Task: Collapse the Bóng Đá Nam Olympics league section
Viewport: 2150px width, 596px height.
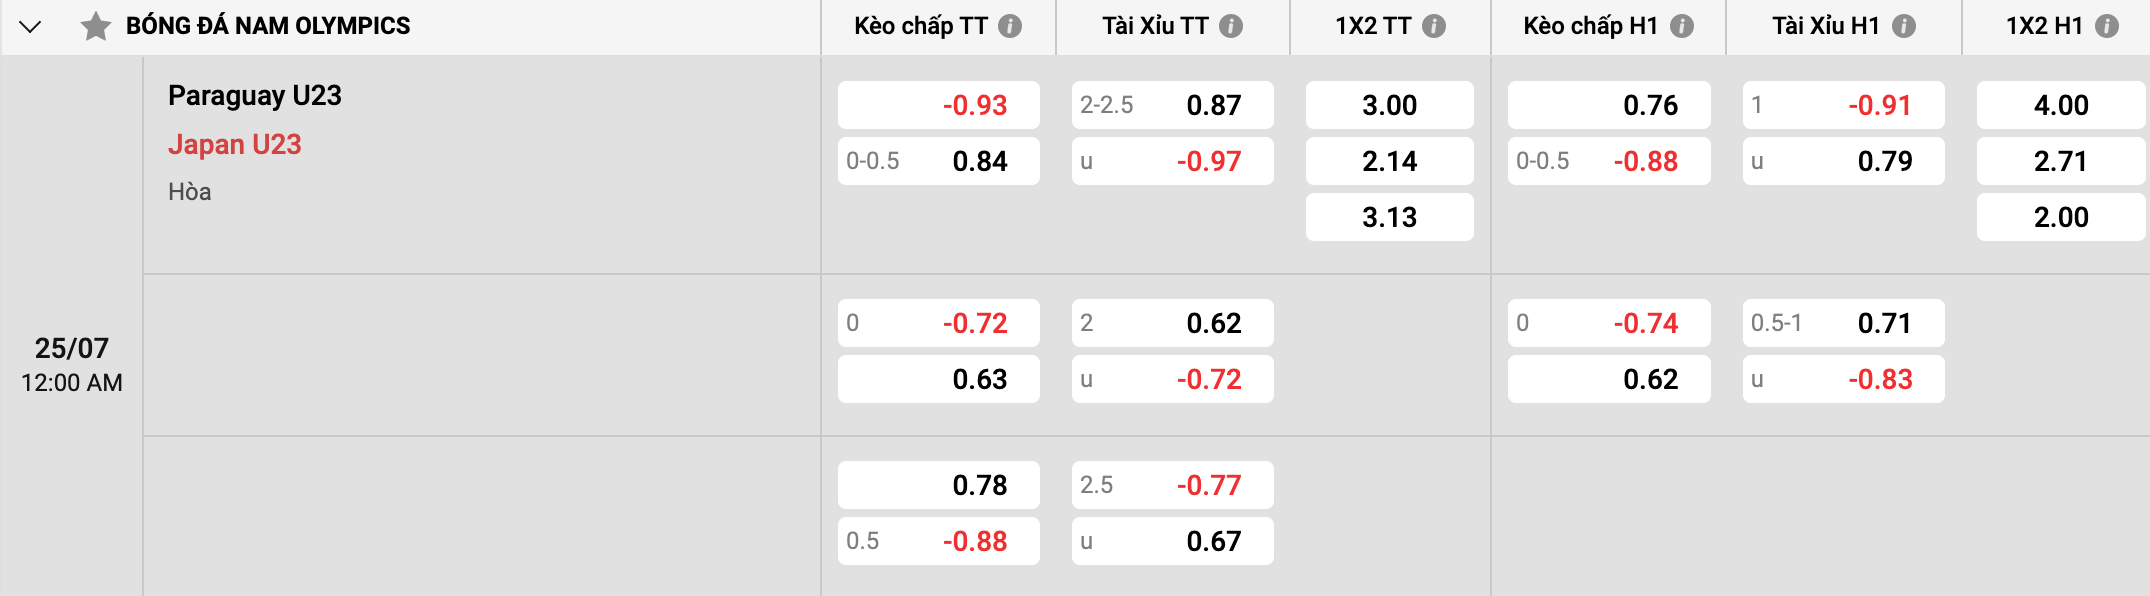Action: click(x=30, y=26)
